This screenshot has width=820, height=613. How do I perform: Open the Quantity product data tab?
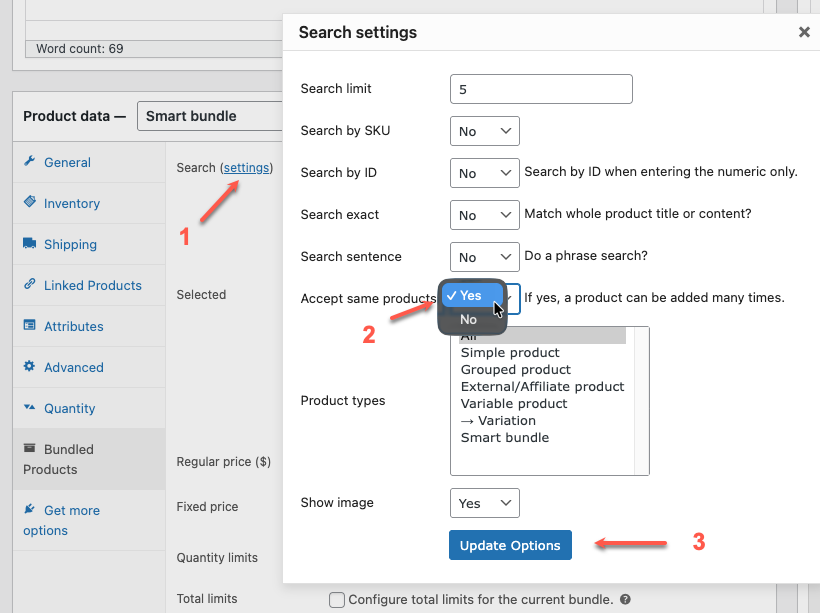tap(89, 408)
